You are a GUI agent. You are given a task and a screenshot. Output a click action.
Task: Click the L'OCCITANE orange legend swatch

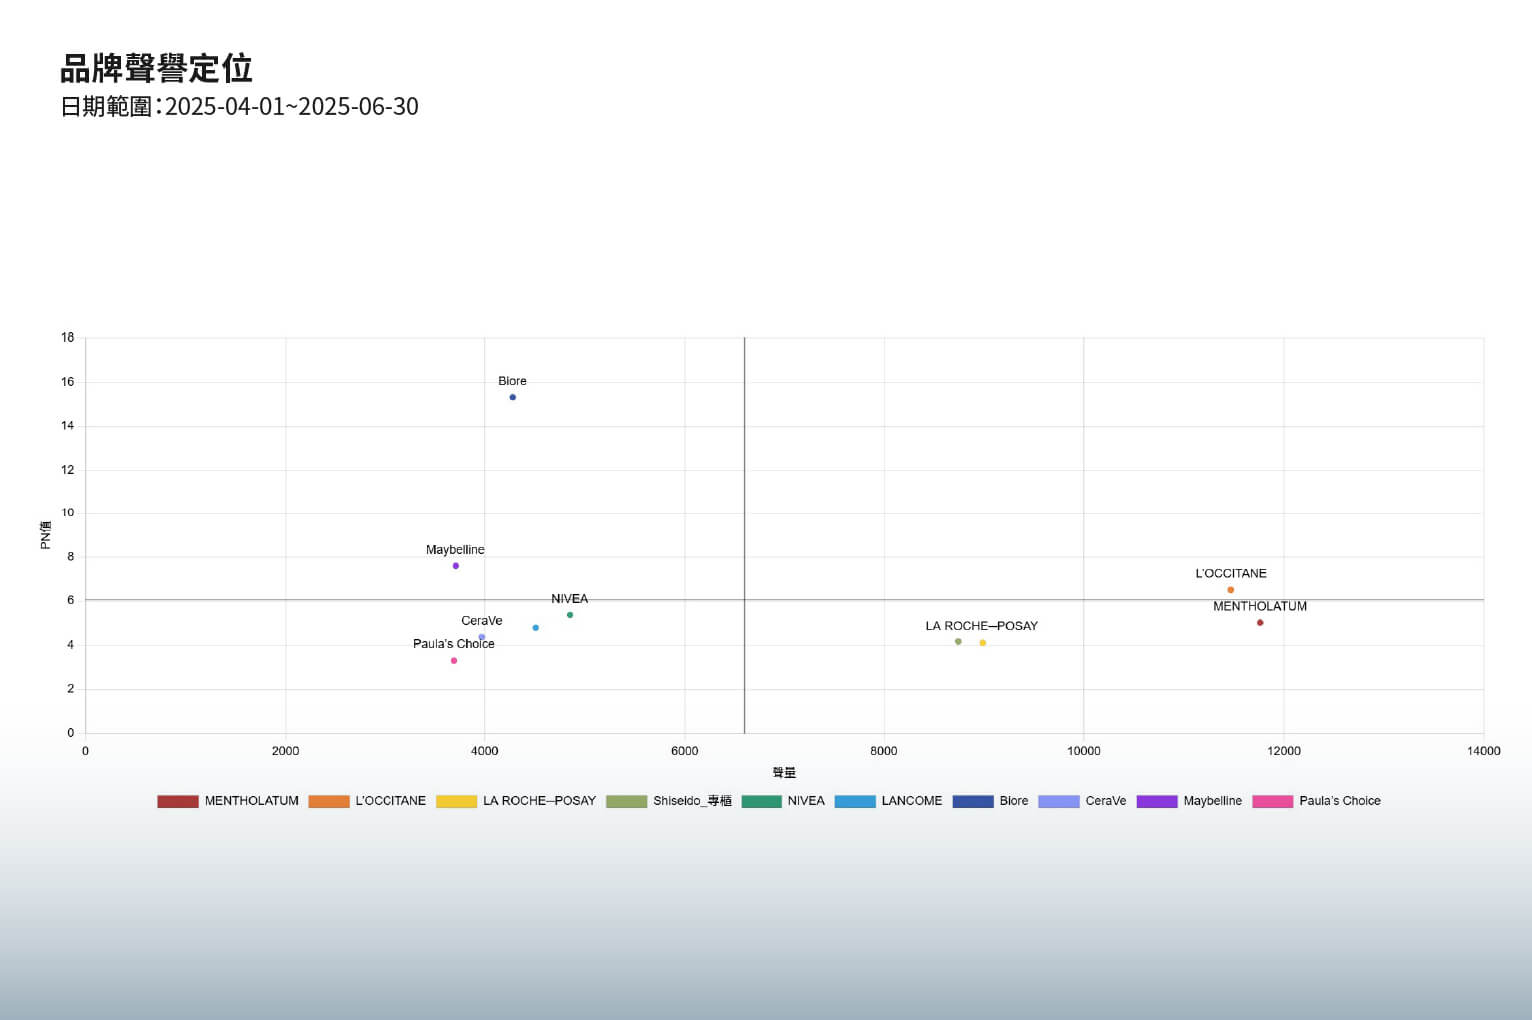pos(329,801)
